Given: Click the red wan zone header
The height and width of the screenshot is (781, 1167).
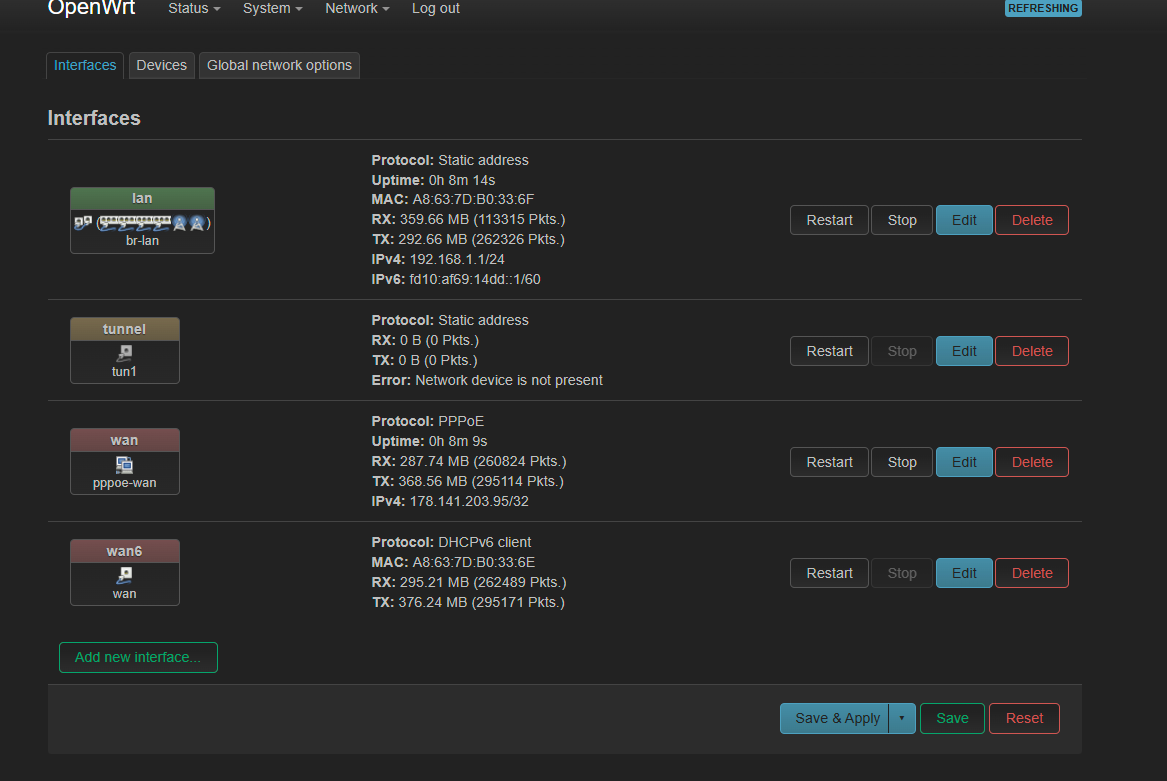Looking at the screenshot, I should [124, 440].
